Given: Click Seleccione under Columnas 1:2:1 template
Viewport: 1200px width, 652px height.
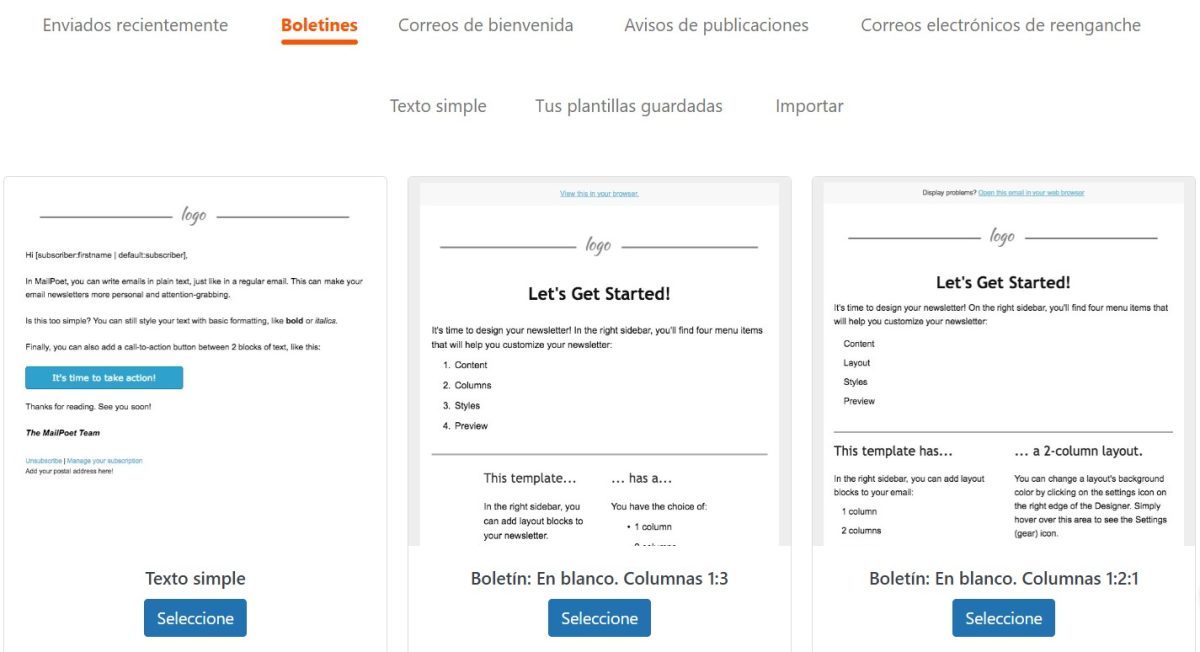Looking at the screenshot, I should pos(1003,618).
